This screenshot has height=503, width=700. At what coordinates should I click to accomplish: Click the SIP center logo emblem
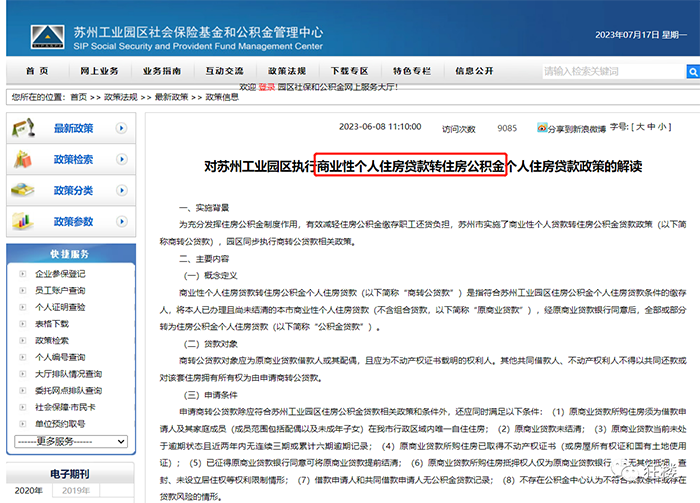pyautogui.click(x=47, y=37)
